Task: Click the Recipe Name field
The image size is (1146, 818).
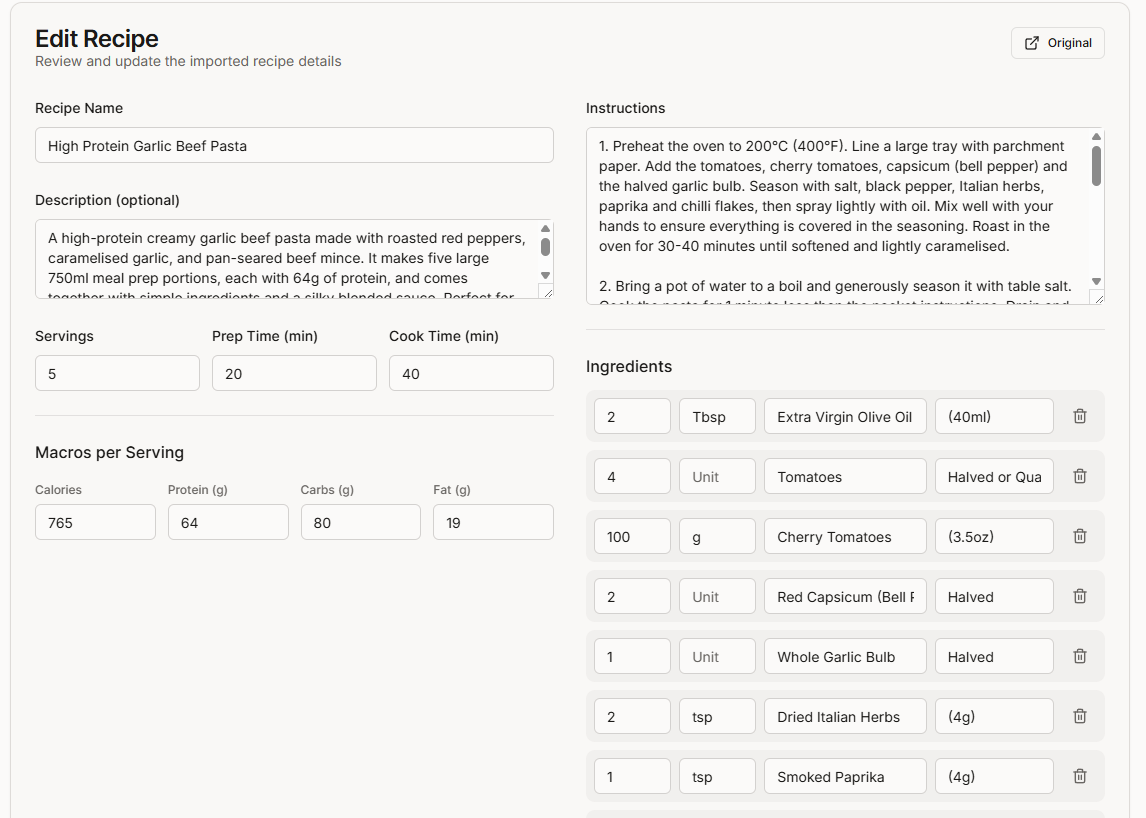Action: [294, 145]
